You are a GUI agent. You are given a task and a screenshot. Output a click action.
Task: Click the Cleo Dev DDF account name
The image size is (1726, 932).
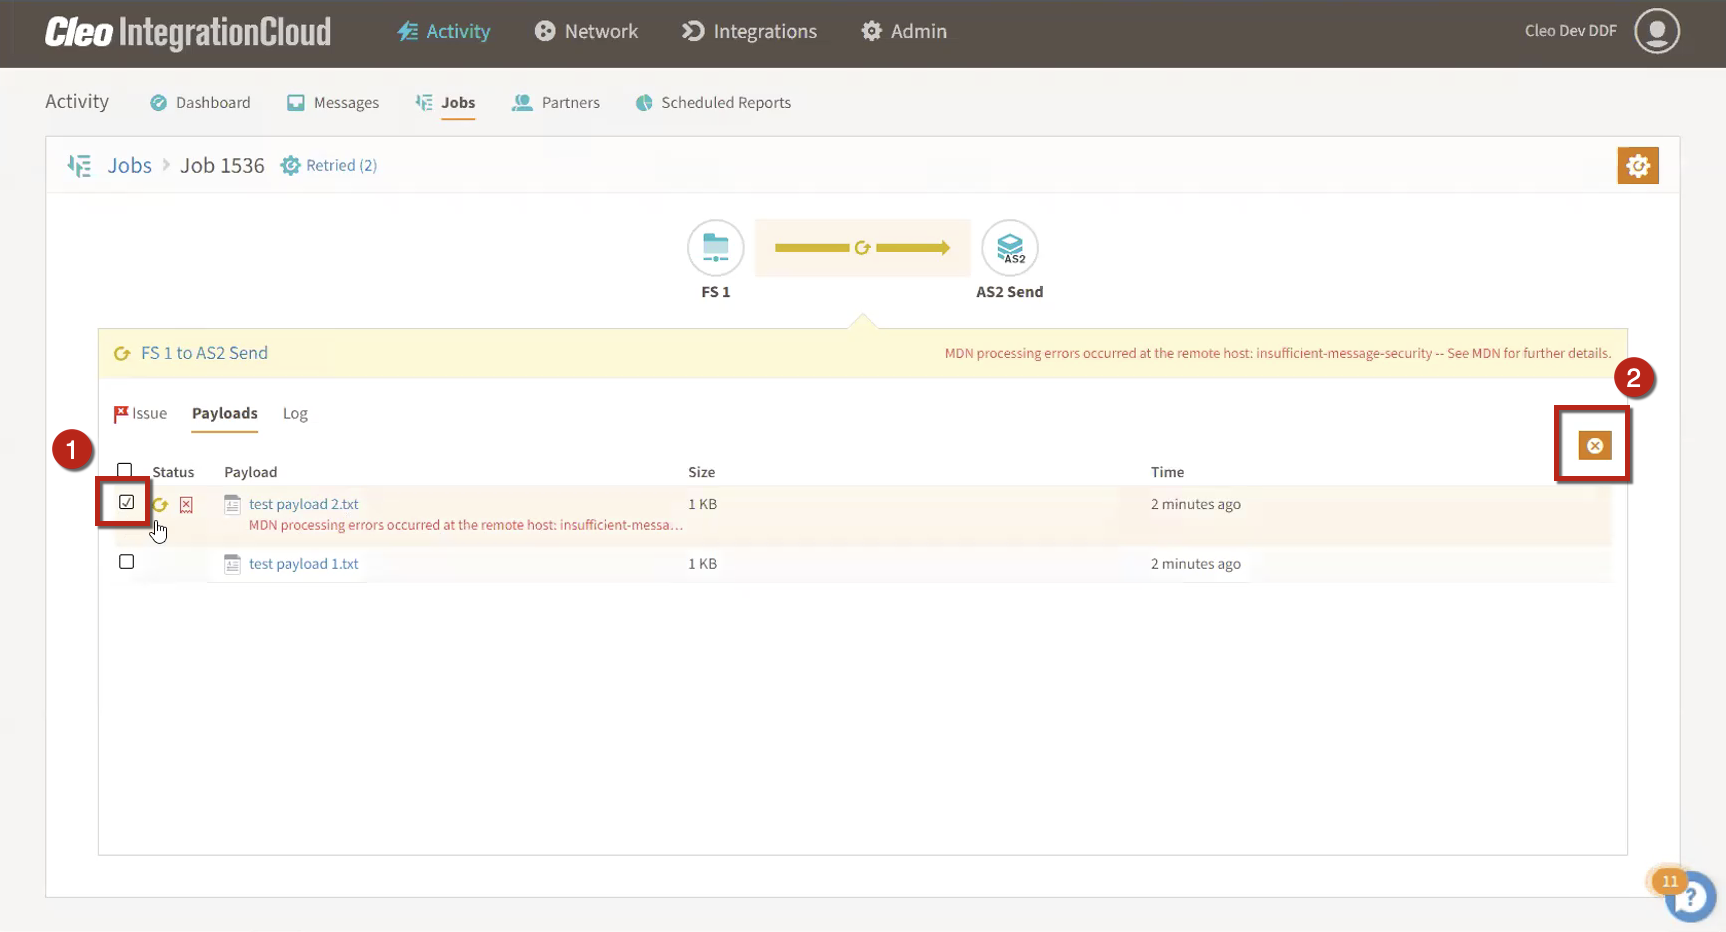1570,31
